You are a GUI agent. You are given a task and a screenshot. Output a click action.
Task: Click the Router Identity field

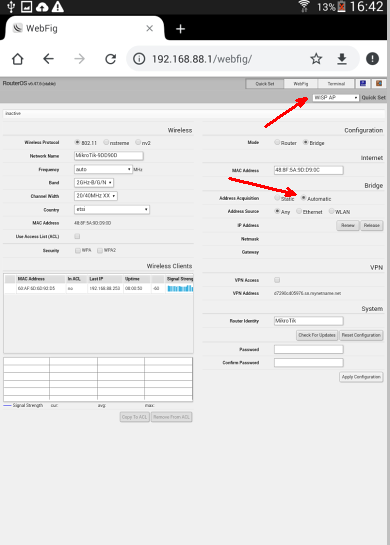[x=309, y=321]
